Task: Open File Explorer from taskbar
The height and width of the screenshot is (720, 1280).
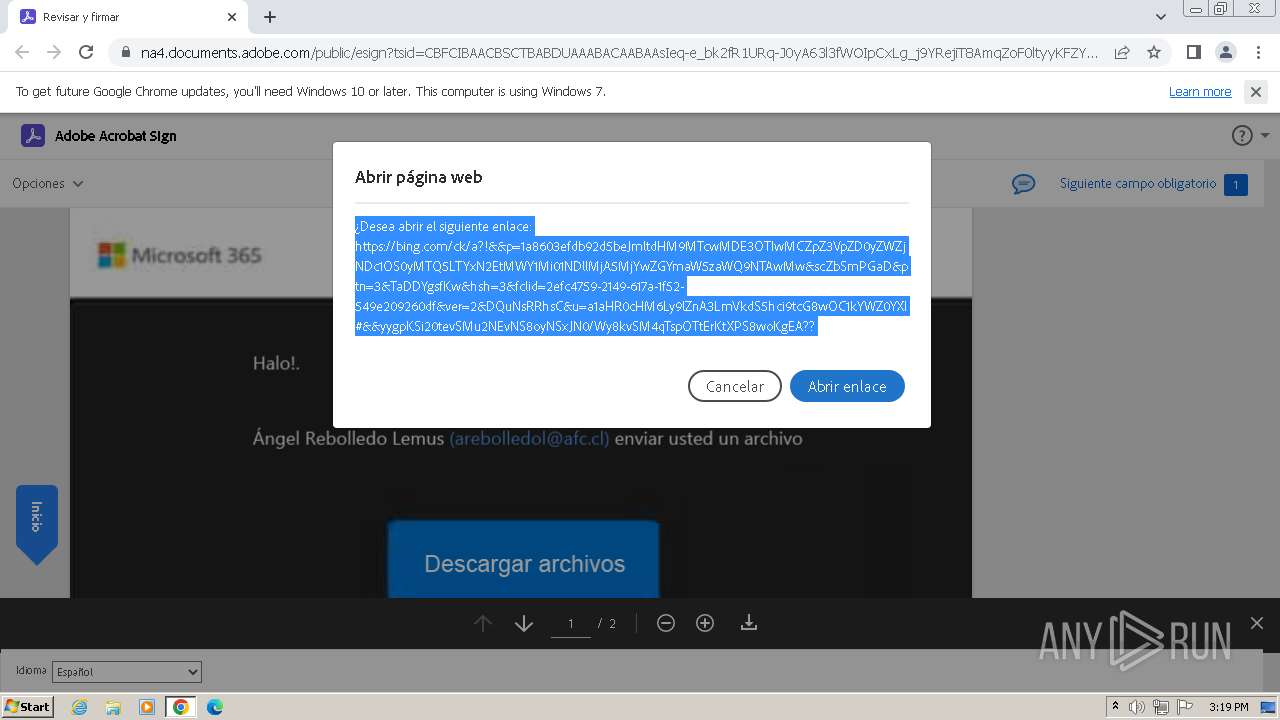Action: pyautogui.click(x=113, y=707)
